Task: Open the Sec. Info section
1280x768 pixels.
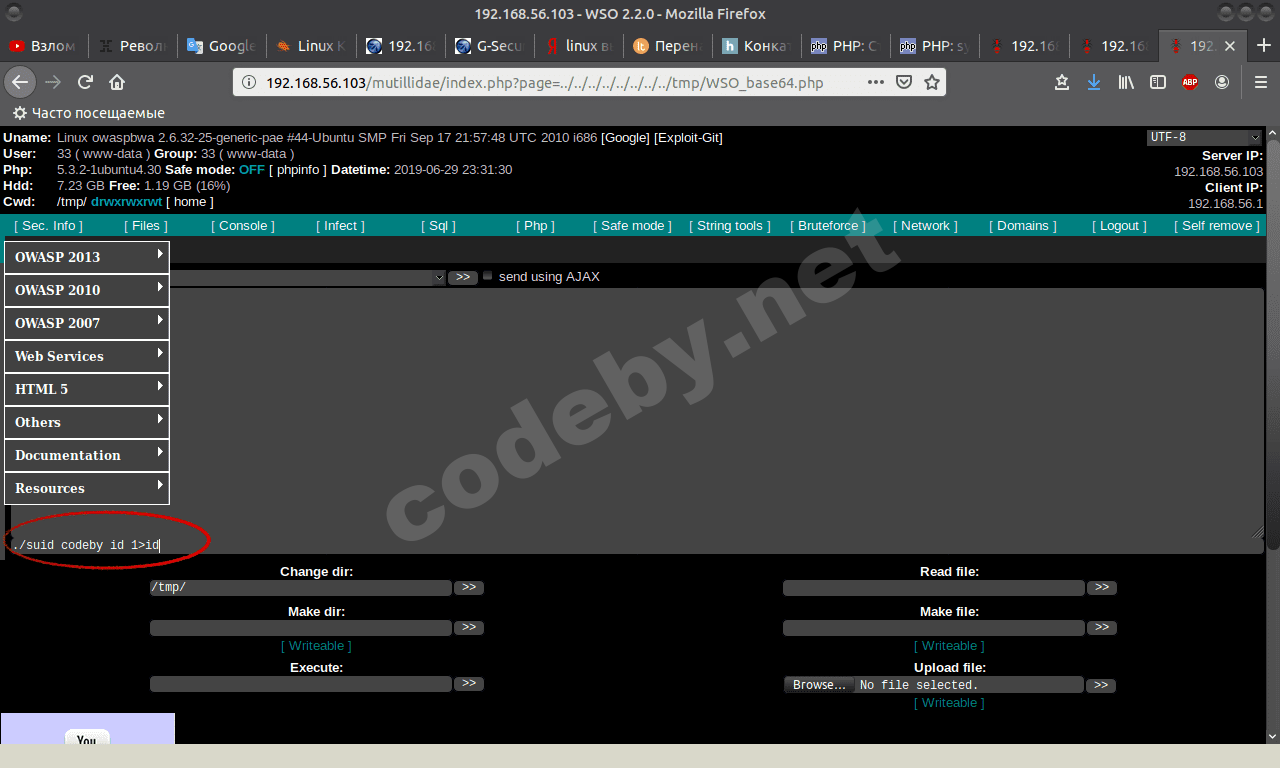Action: pyautogui.click(x=49, y=226)
